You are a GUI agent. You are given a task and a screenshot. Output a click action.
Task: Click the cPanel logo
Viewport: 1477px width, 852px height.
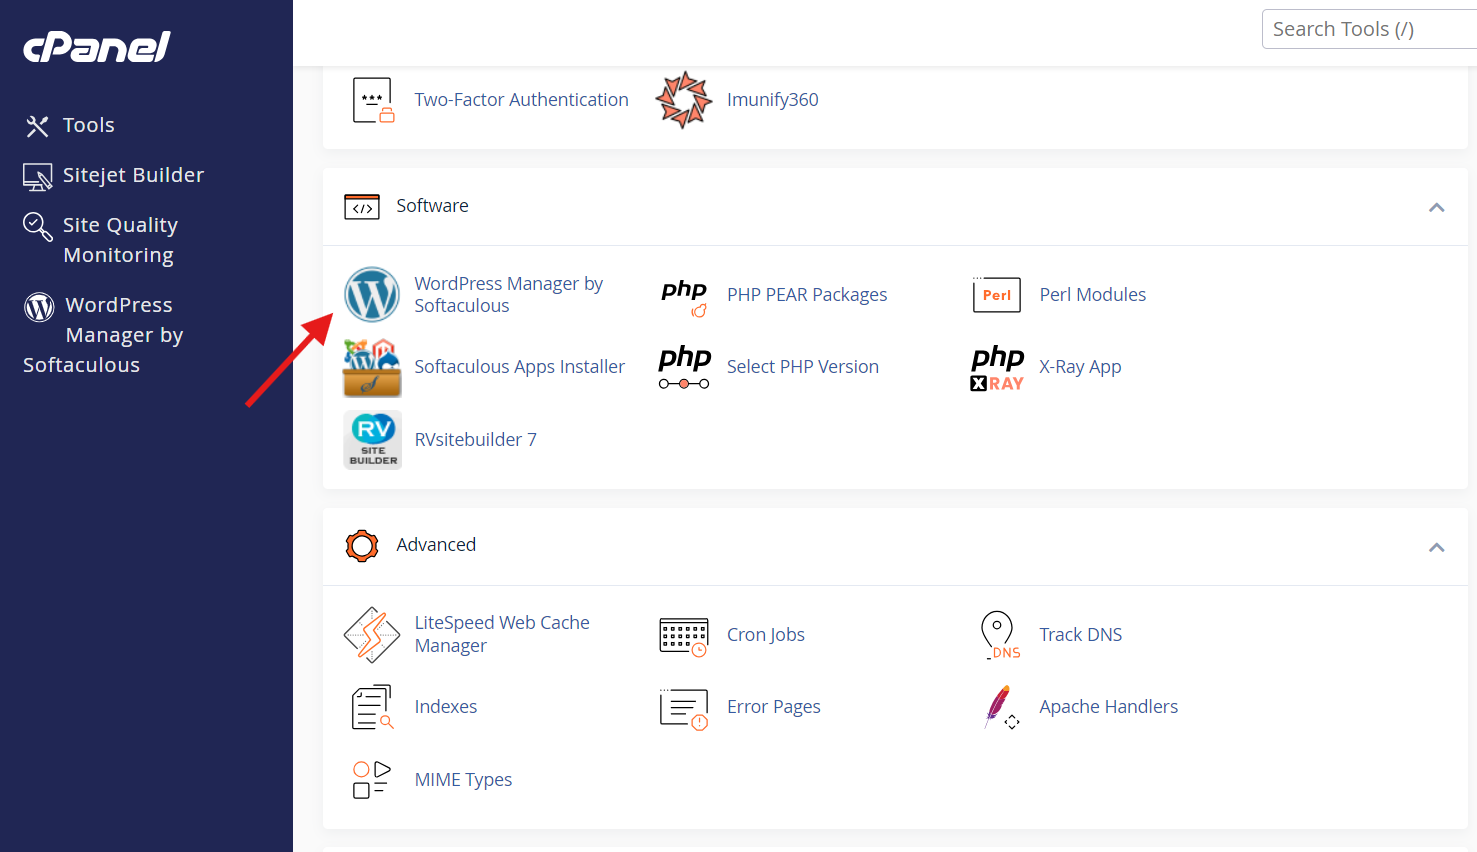click(x=97, y=47)
